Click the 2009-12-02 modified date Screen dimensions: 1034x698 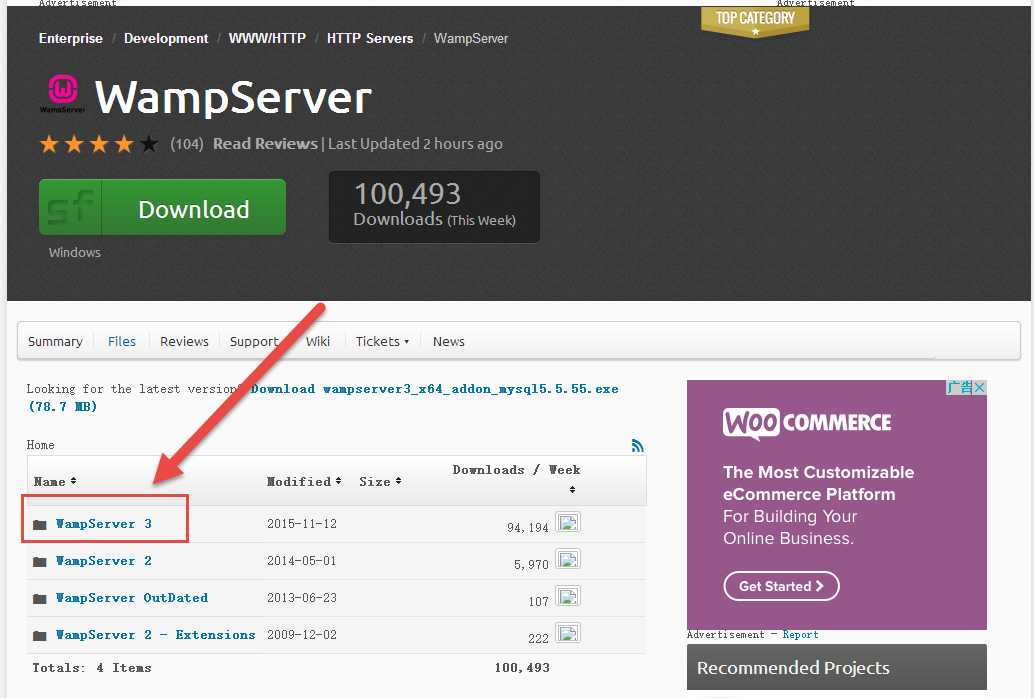[x=302, y=635]
